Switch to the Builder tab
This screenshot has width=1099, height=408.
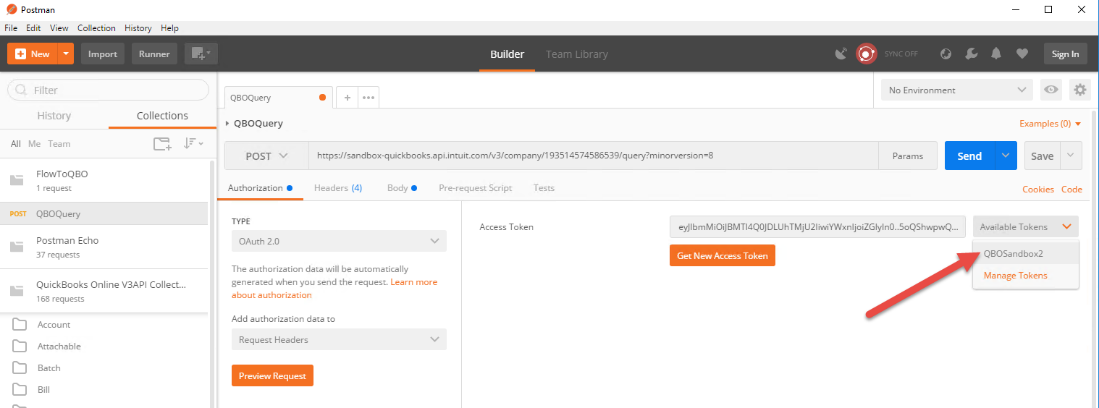(x=507, y=54)
